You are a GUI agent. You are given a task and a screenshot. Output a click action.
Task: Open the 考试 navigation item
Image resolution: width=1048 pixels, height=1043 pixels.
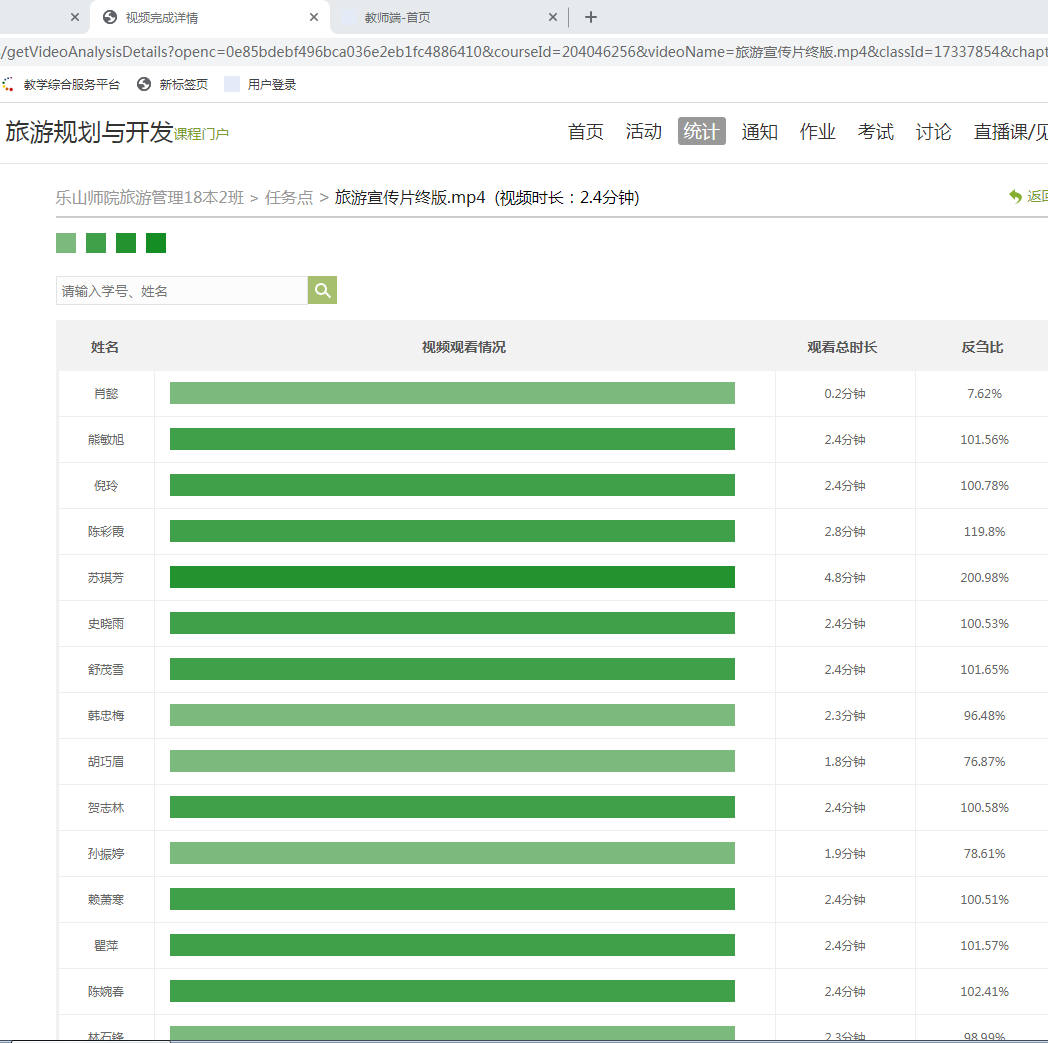875,132
